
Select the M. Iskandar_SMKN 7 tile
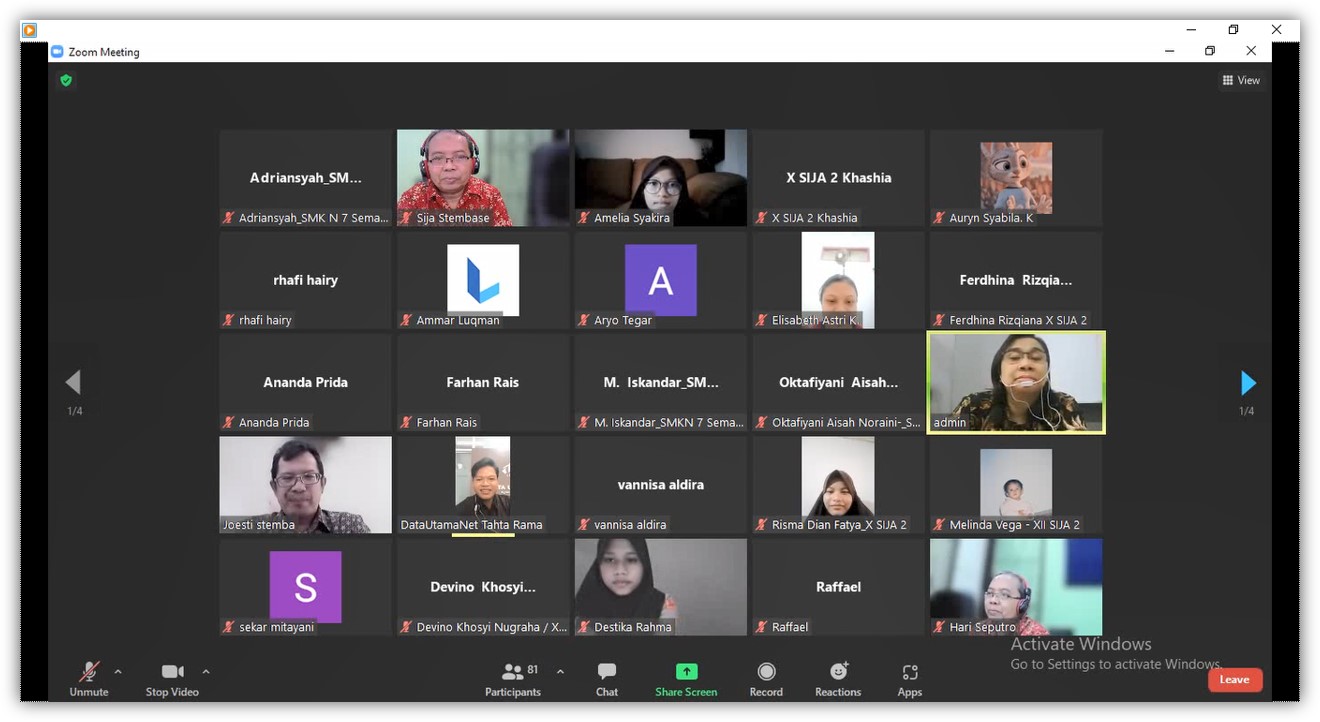(661, 382)
